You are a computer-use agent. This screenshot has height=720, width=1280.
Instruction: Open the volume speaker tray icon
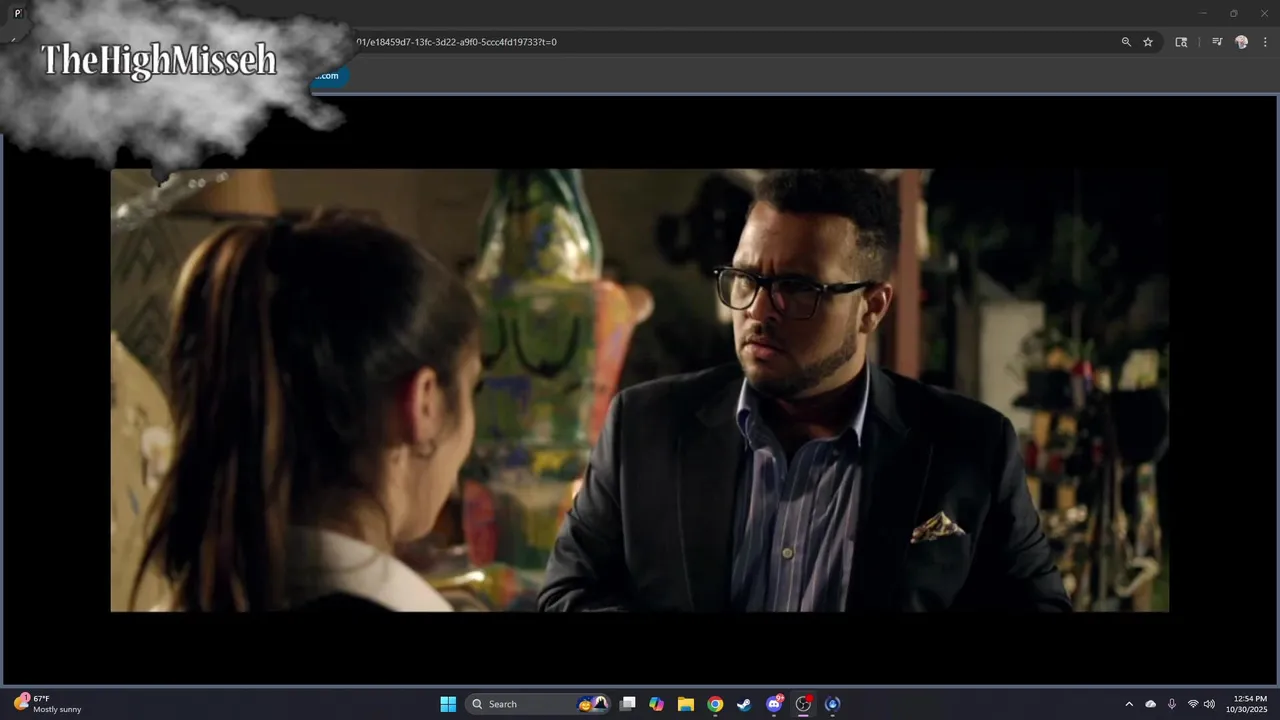1210,704
